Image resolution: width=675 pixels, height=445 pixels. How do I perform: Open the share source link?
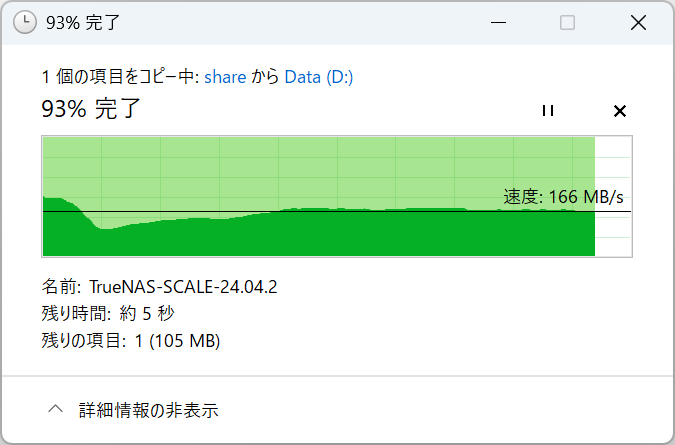225,77
